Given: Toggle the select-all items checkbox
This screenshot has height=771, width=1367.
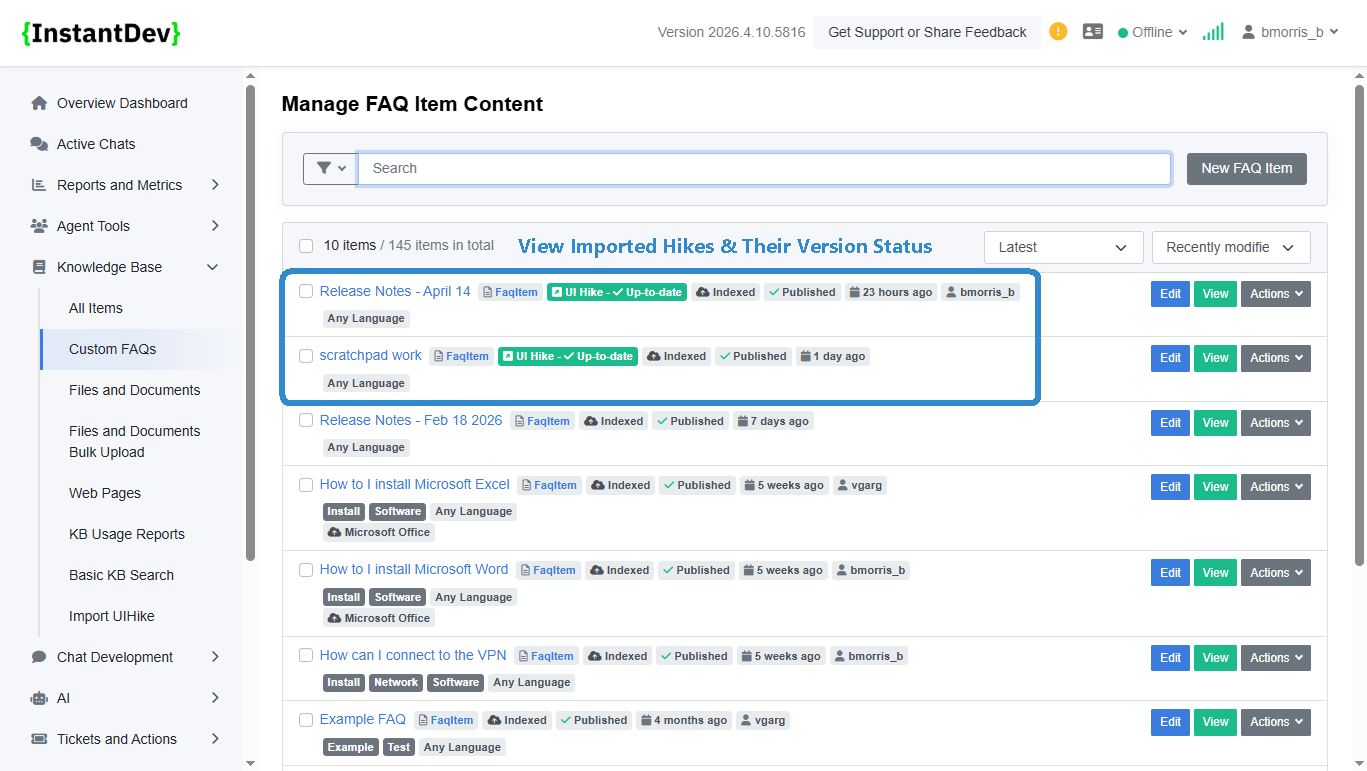Looking at the screenshot, I should [x=306, y=246].
